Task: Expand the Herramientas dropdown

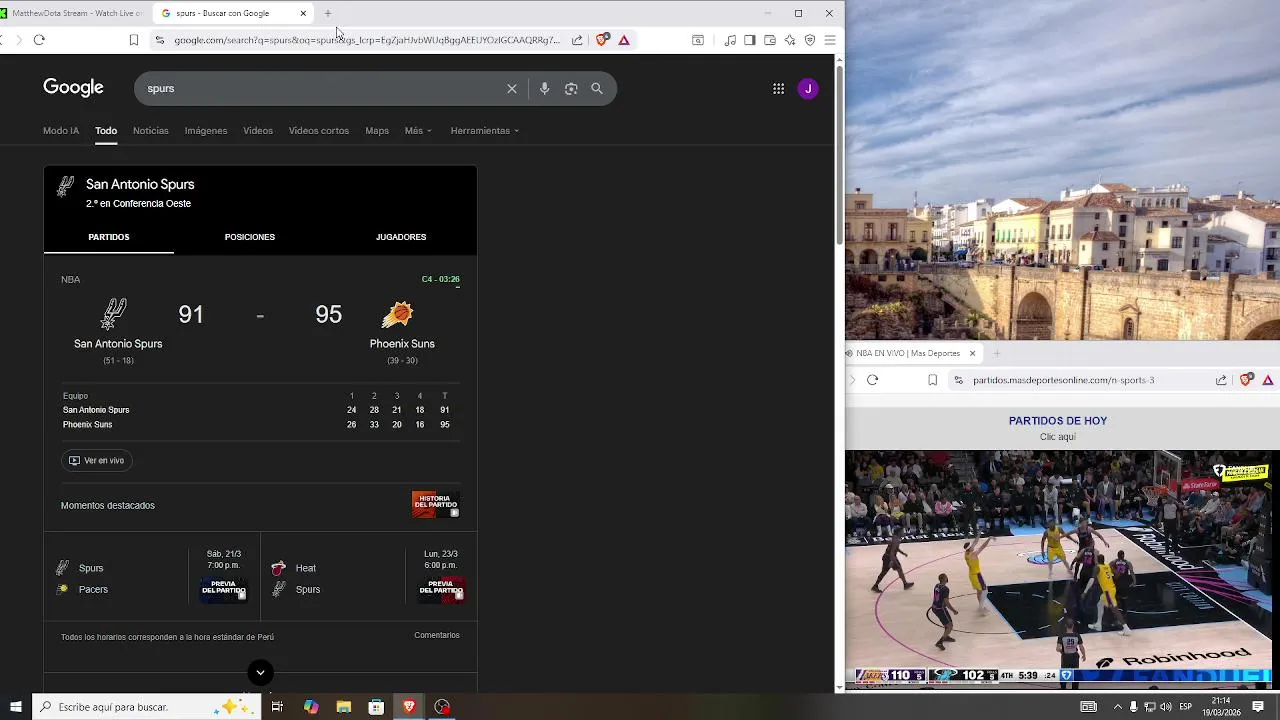Action: (485, 131)
